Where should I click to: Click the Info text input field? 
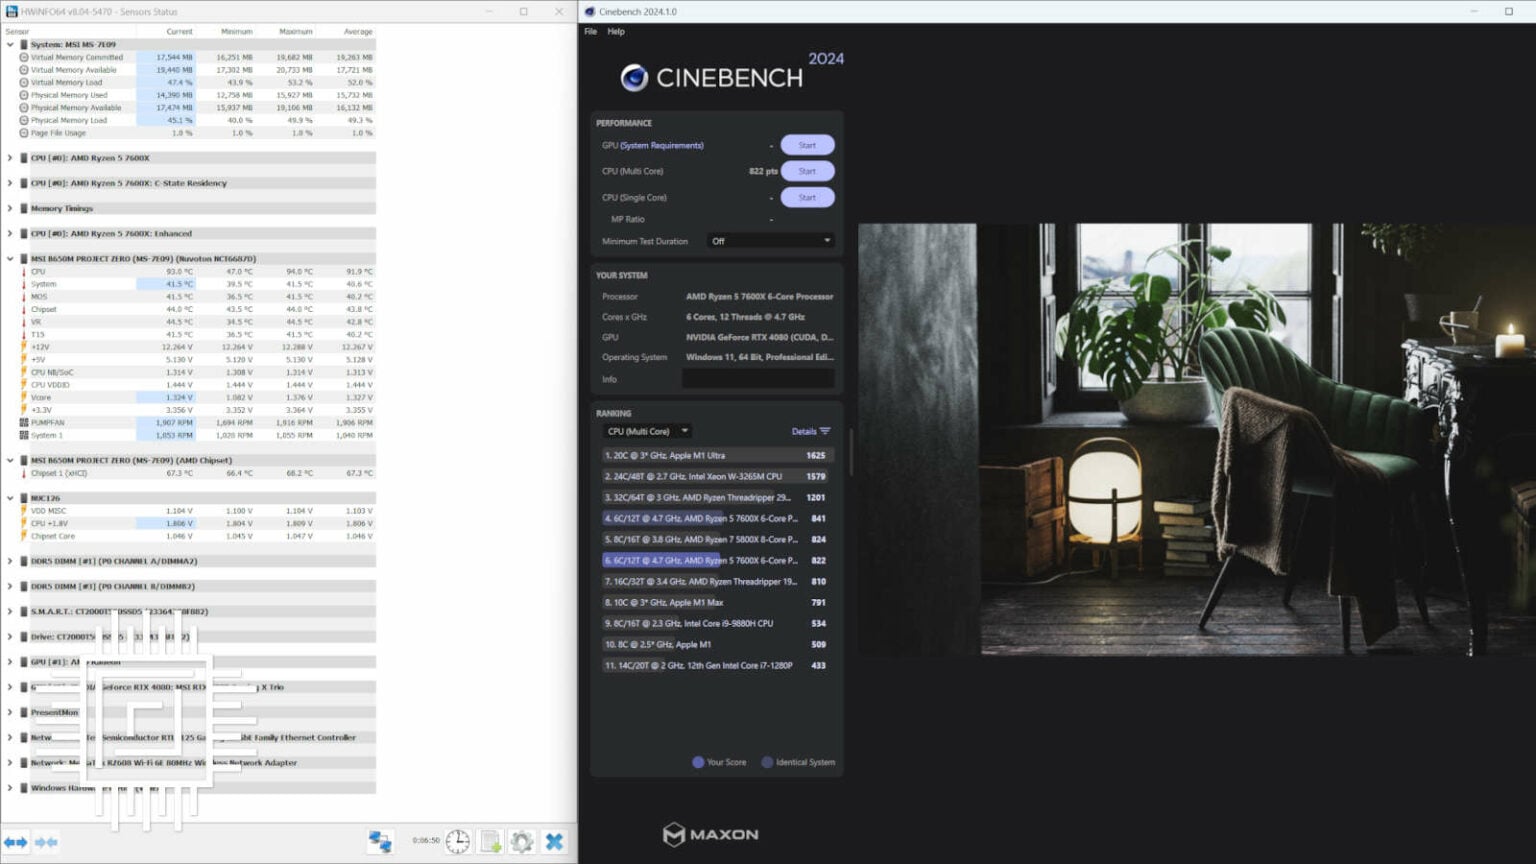tap(758, 379)
